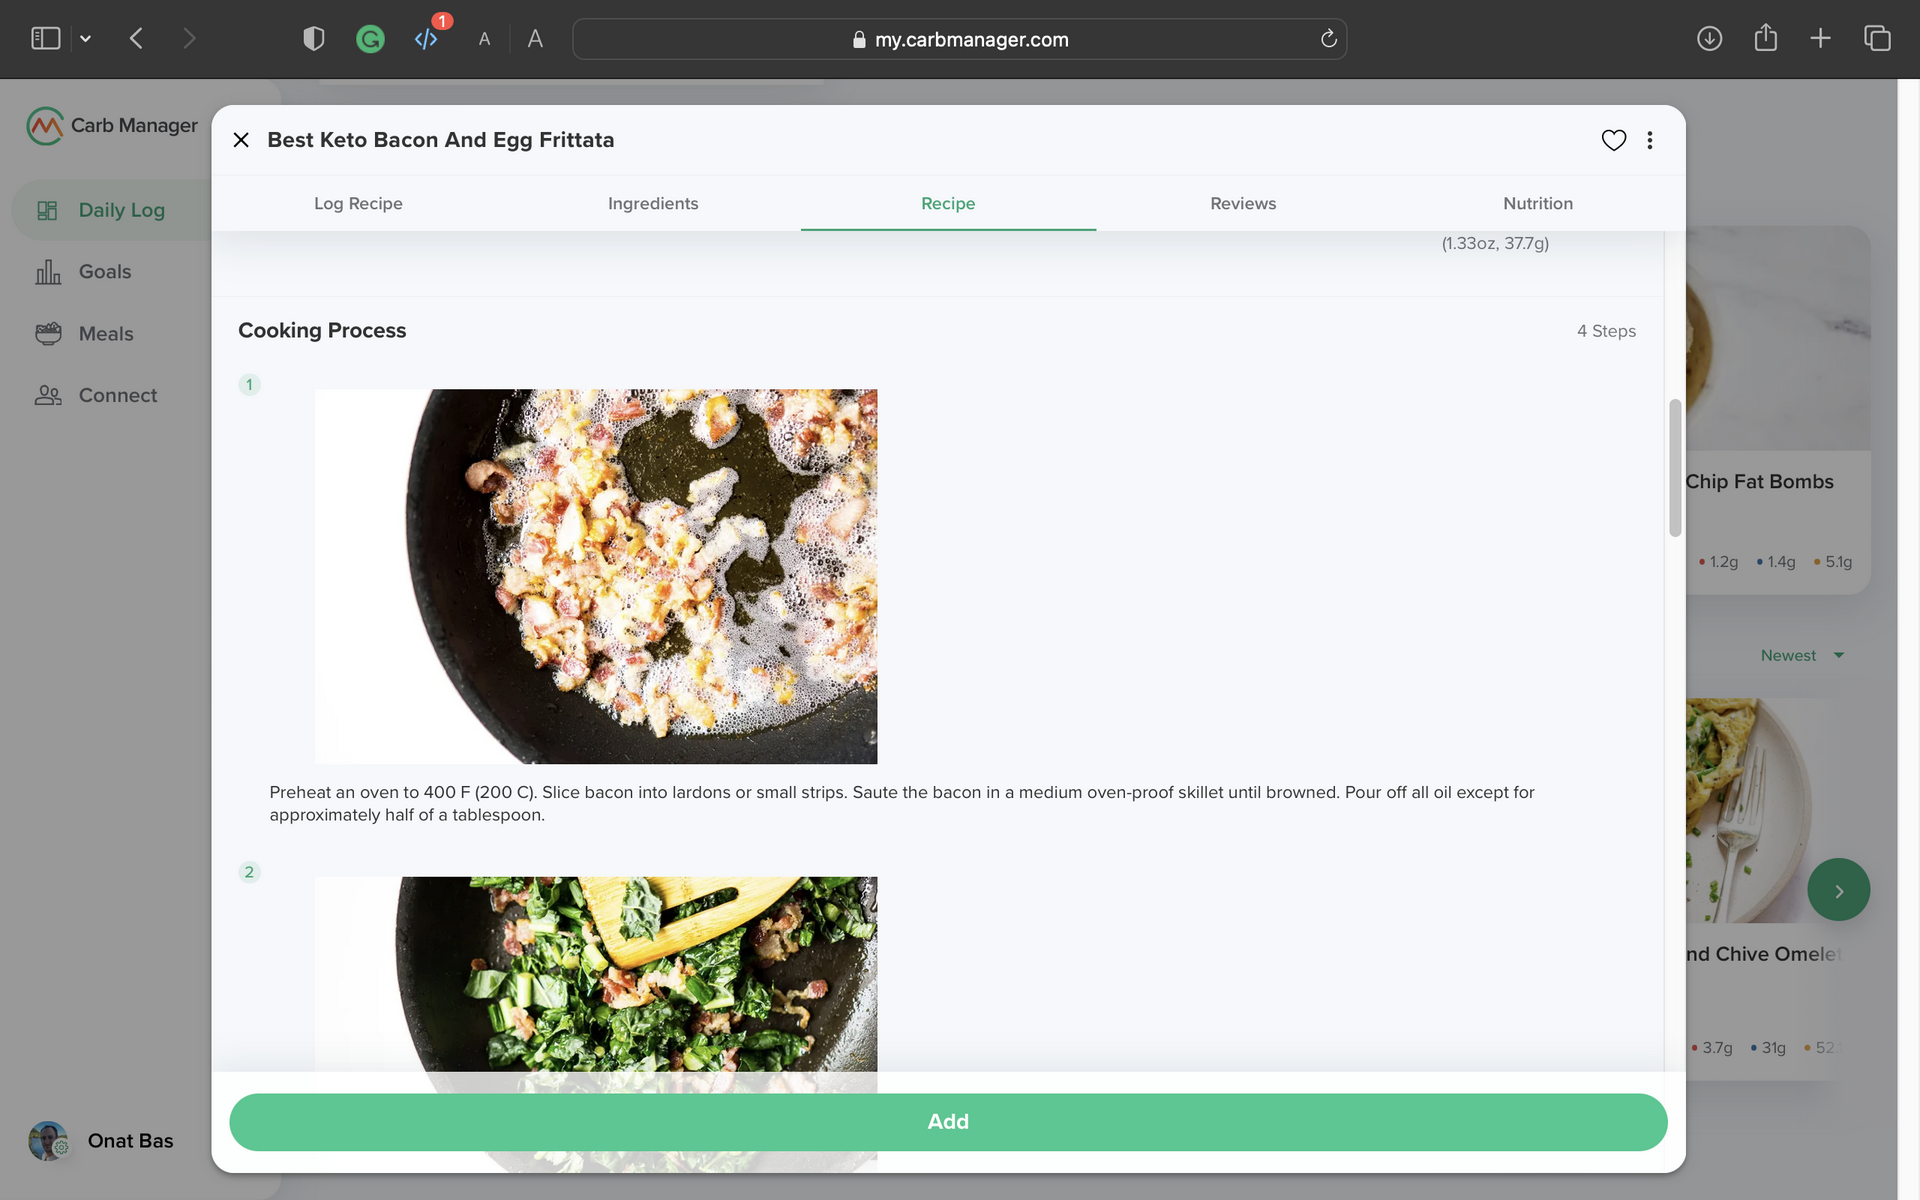Click the close X icon to dismiss
Viewport: 1920px width, 1200px height.
click(239, 140)
